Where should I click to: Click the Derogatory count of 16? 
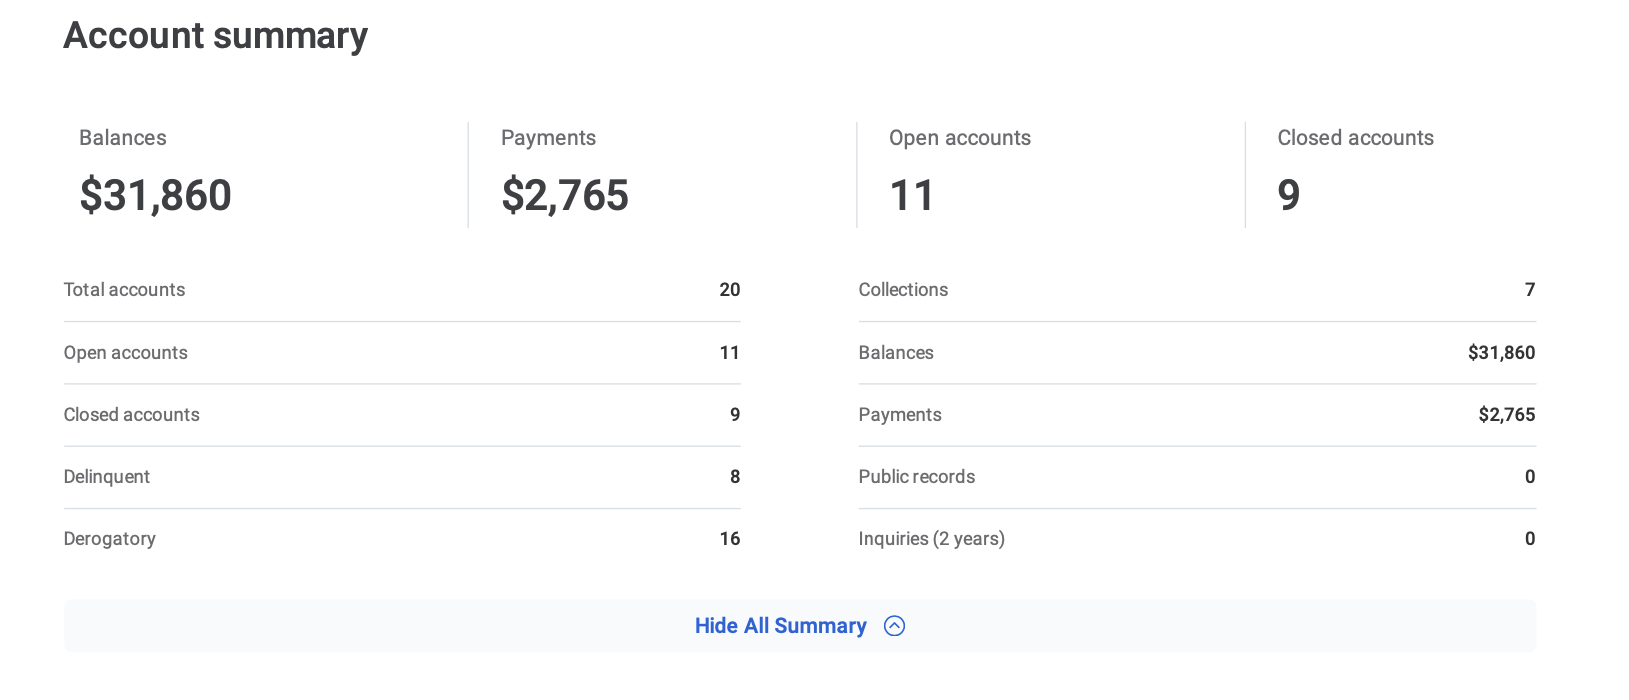click(x=730, y=539)
